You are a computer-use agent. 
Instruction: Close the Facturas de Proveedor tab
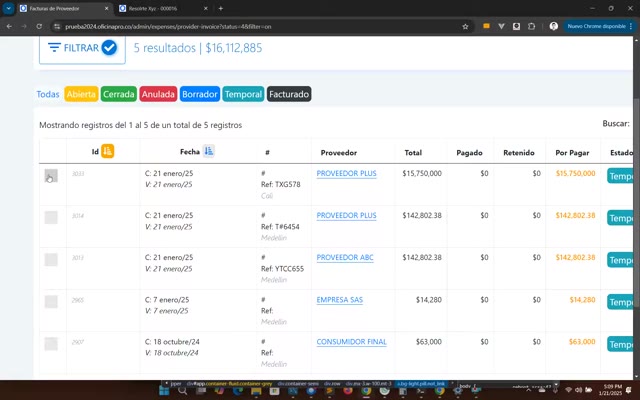coord(107,8)
